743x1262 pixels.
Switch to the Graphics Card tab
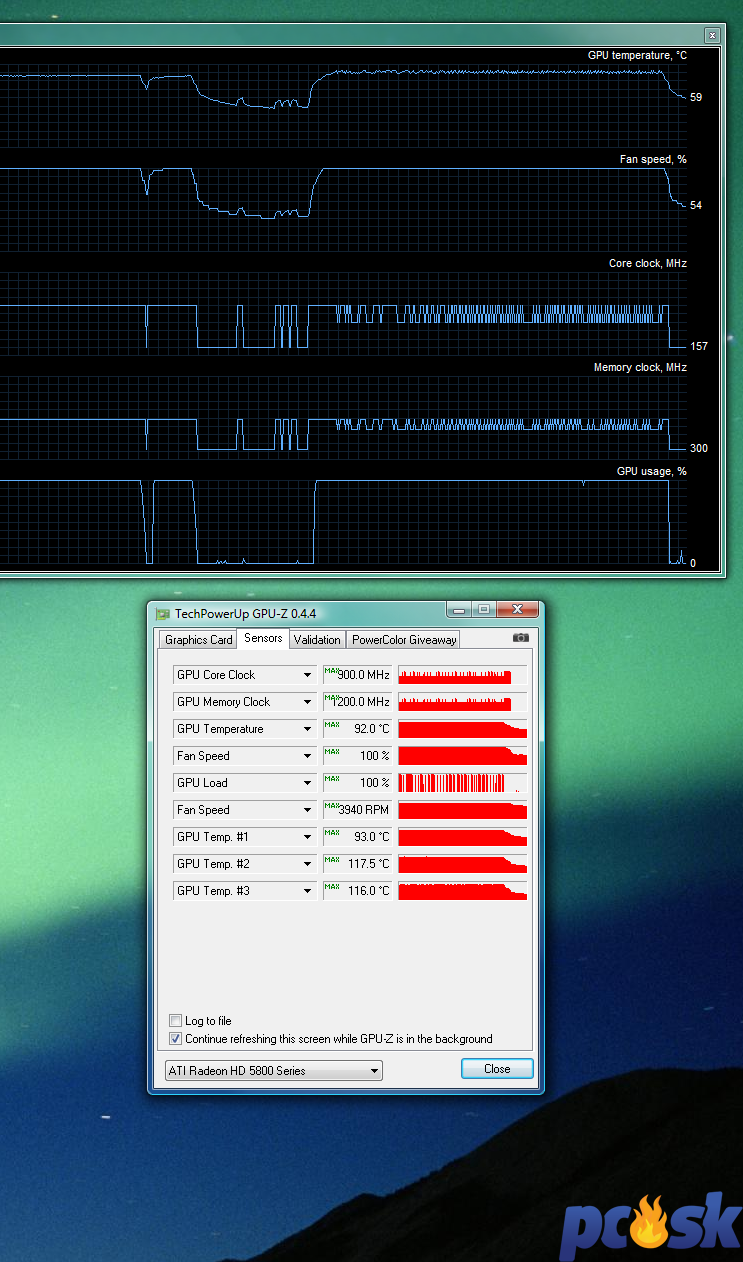click(198, 640)
